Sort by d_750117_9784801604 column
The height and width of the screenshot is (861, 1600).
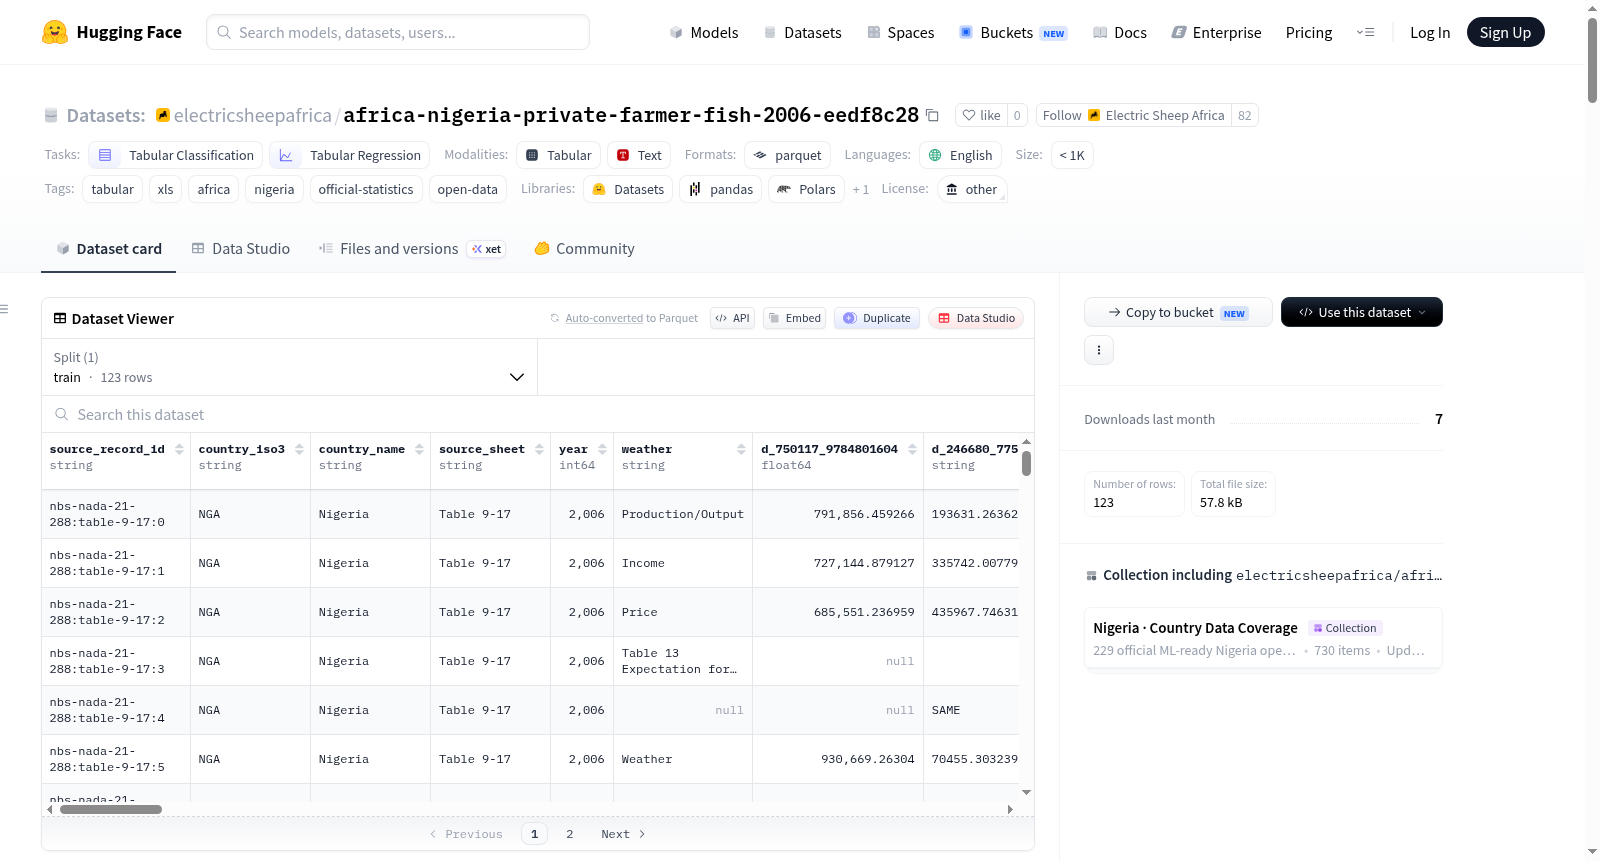(912, 449)
